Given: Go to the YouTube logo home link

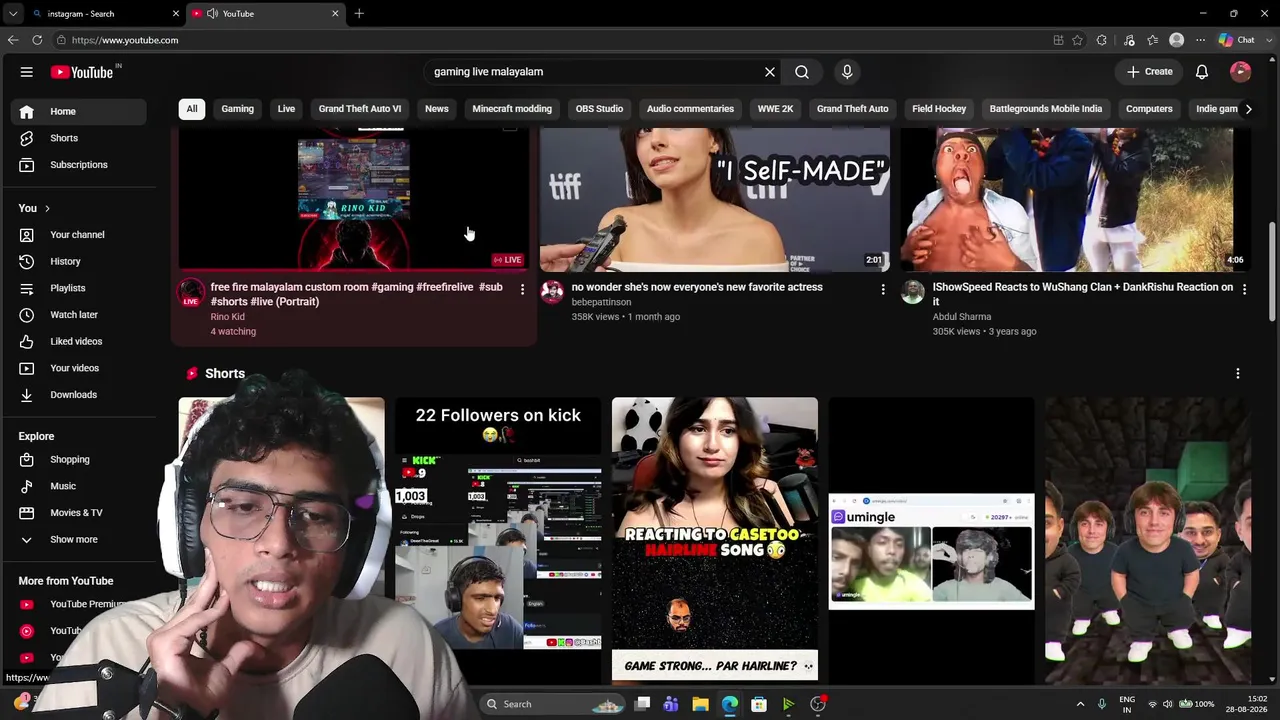Looking at the screenshot, I should [82, 72].
